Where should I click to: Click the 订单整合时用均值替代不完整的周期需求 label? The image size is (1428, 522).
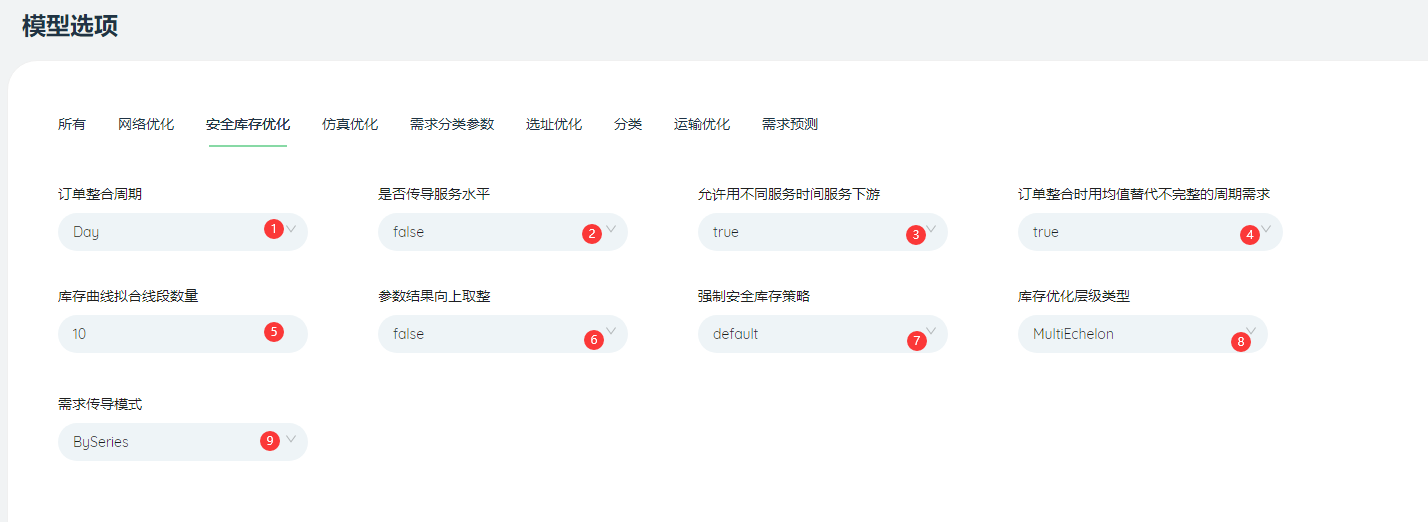(x=1144, y=195)
